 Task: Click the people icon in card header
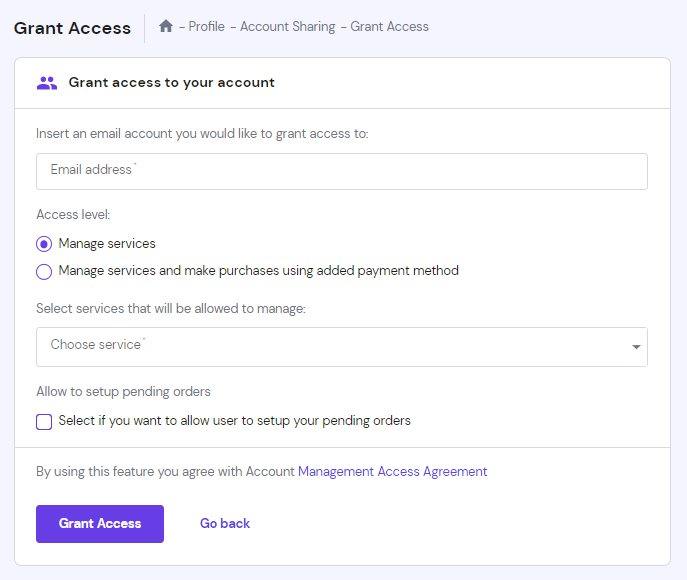(x=47, y=83)
